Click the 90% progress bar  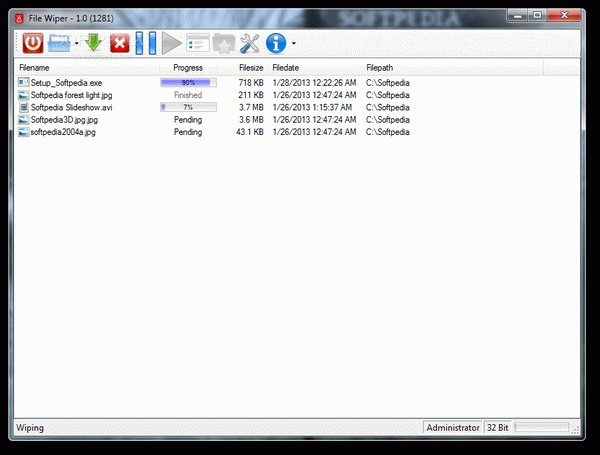(188, 83)
